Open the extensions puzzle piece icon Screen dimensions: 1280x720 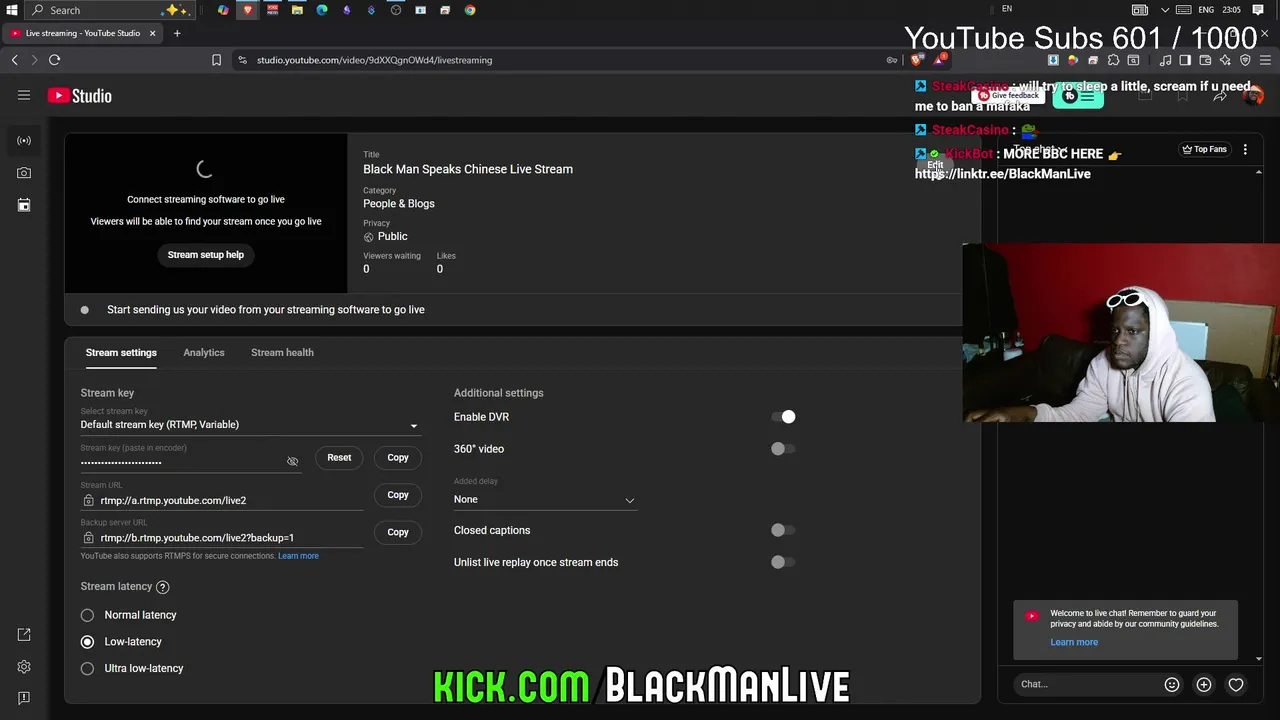pos(1113,60)
